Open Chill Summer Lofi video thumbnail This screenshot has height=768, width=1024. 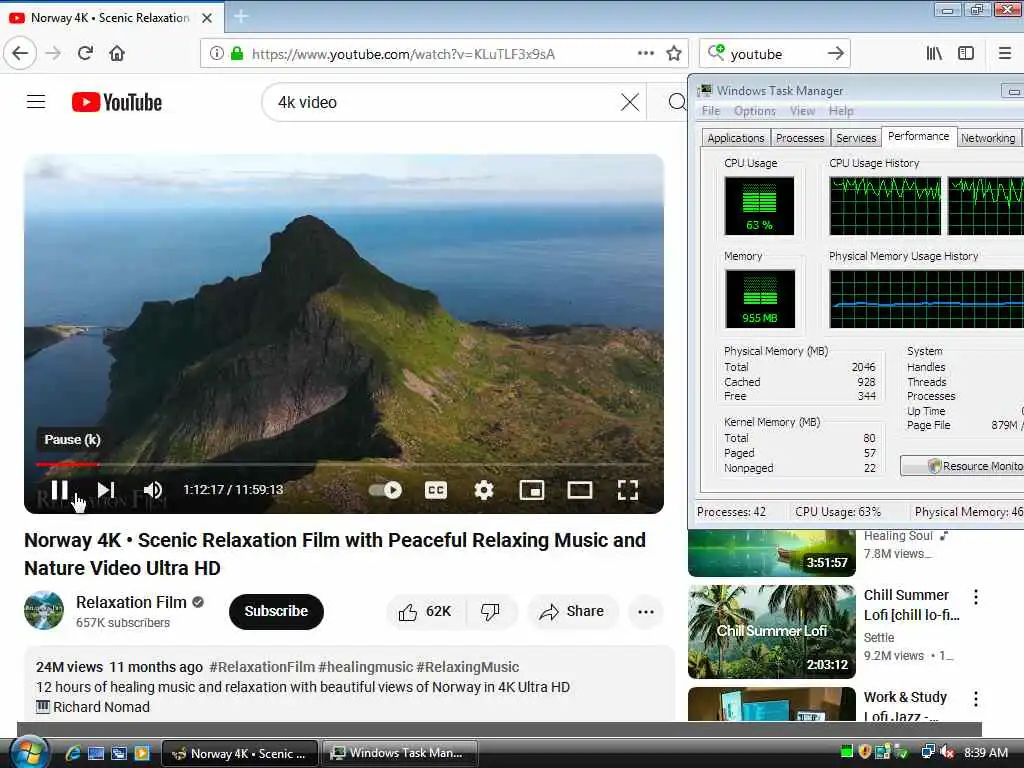771,632
